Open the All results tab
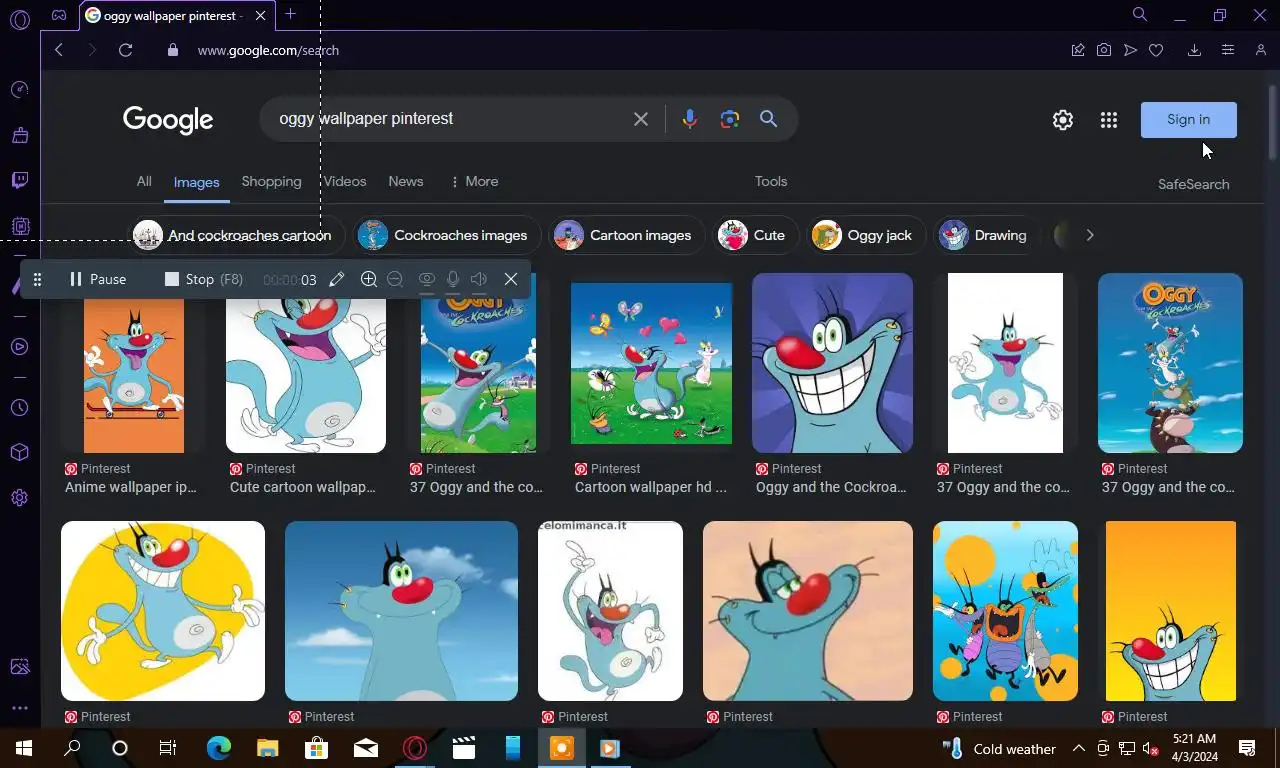 [x=144, y=181]
